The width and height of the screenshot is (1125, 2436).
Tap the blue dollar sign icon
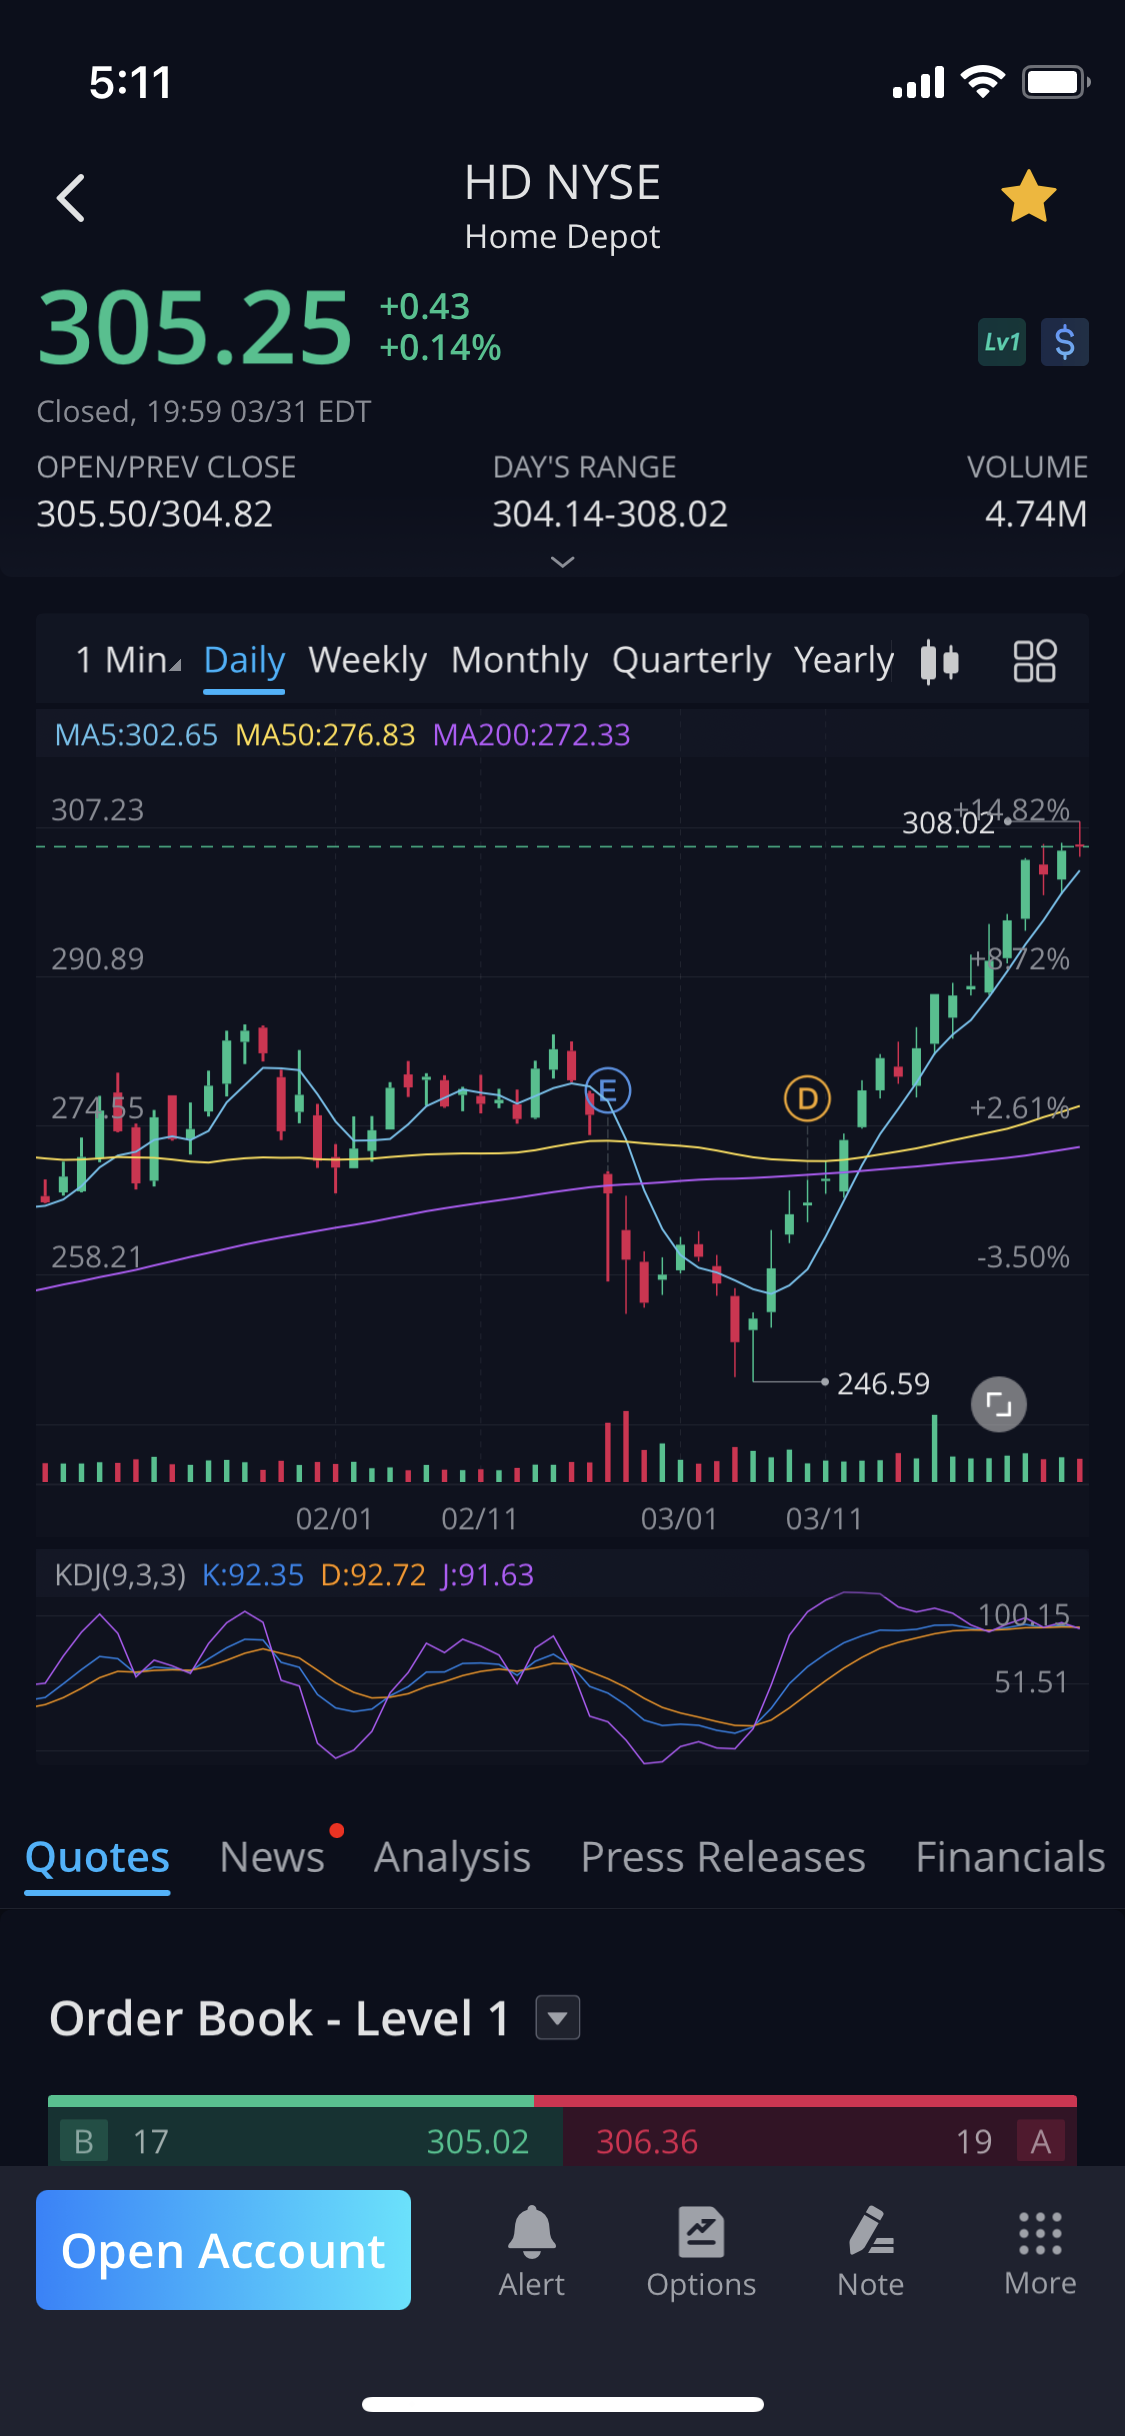1064,343
